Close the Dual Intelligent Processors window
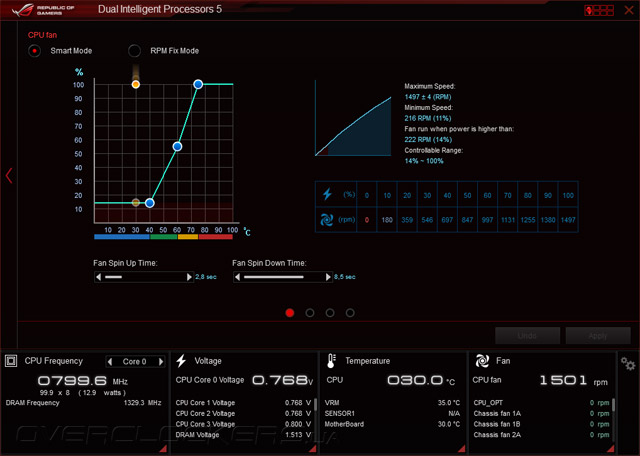 [629, 10]
